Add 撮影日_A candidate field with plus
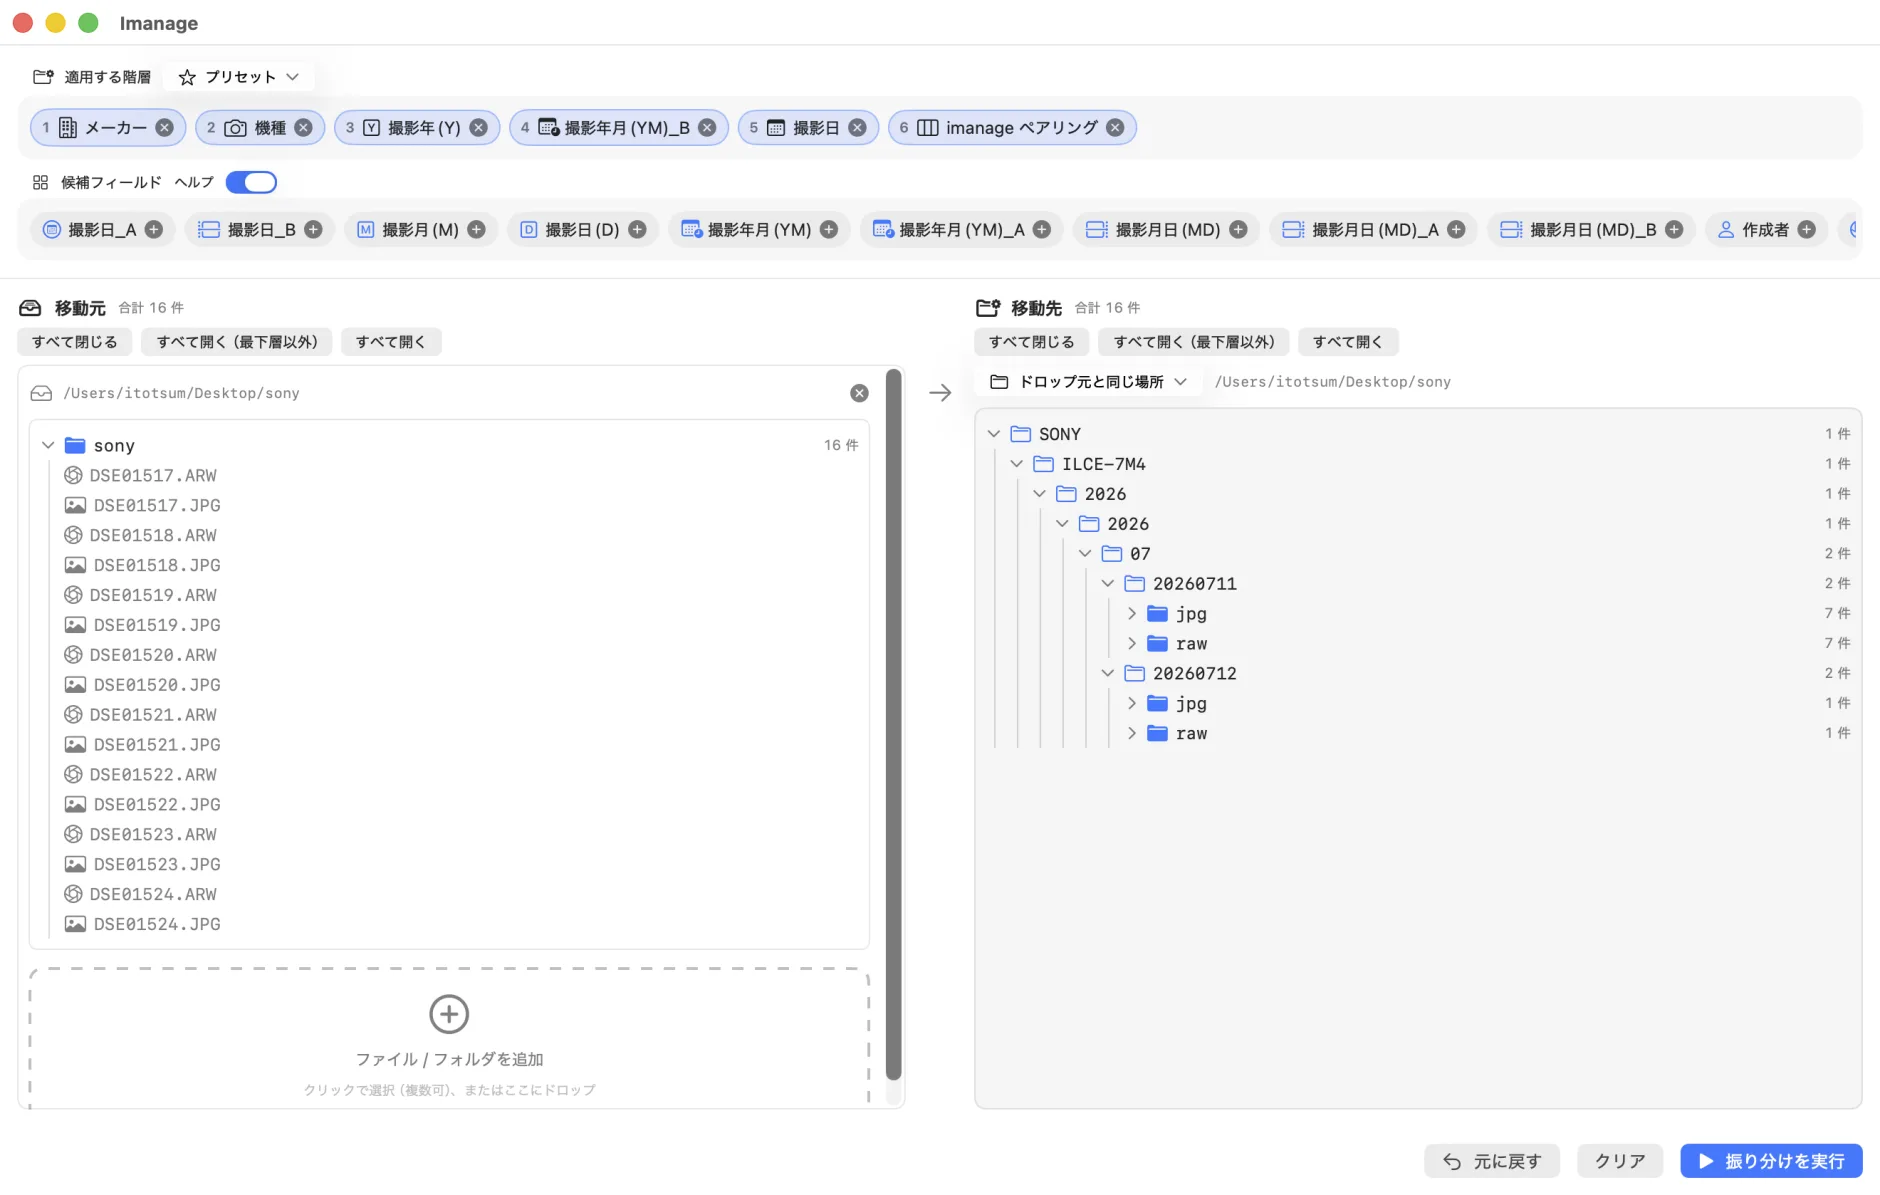 154,230
